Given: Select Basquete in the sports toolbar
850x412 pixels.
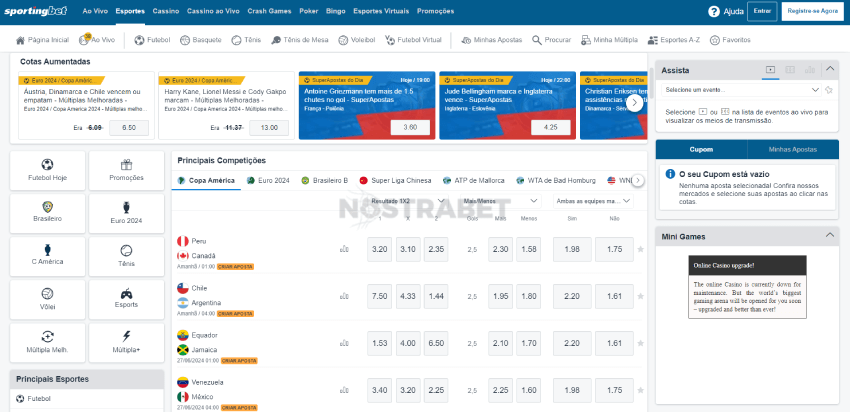Looking at the screenshot, I should 200,40.
